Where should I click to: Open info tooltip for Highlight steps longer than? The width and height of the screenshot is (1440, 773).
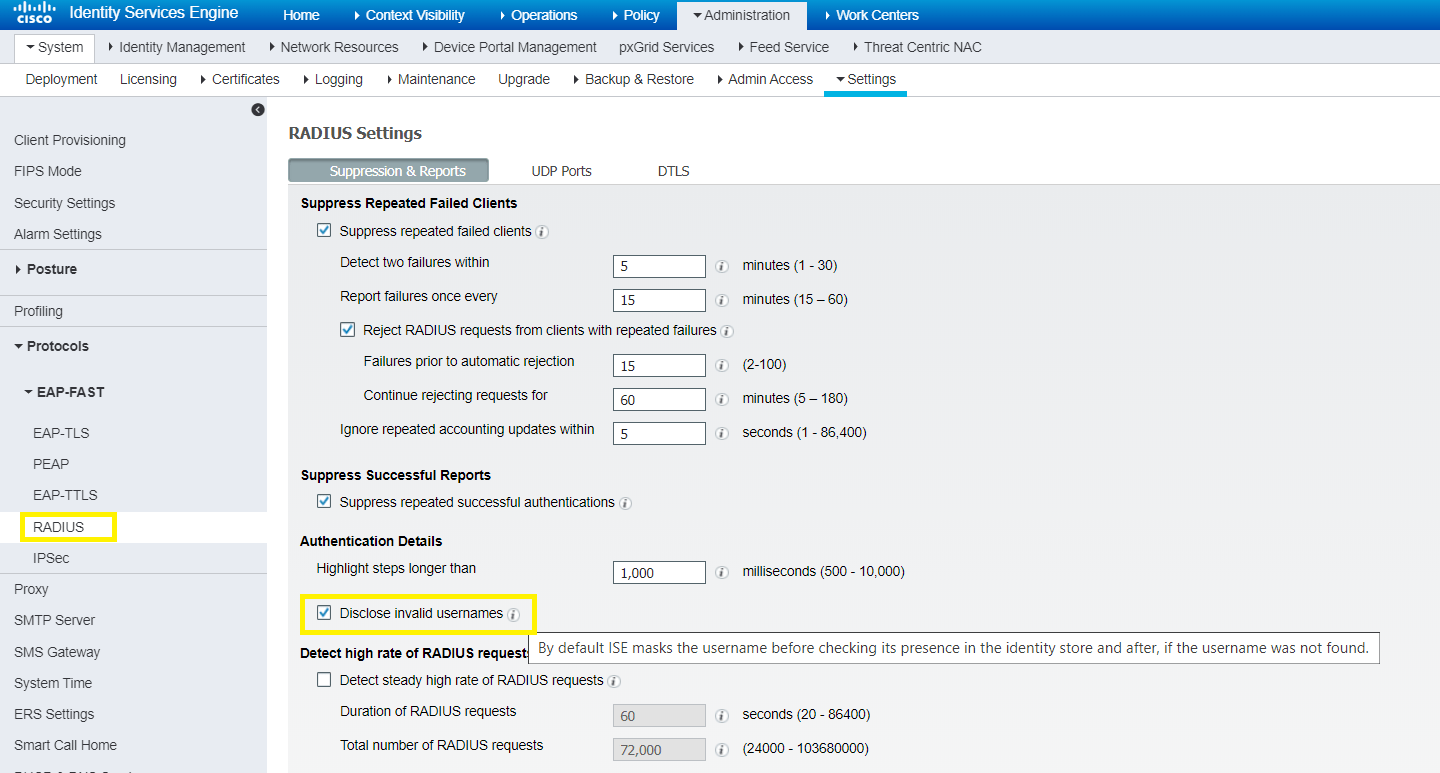(x=721, y=572)
